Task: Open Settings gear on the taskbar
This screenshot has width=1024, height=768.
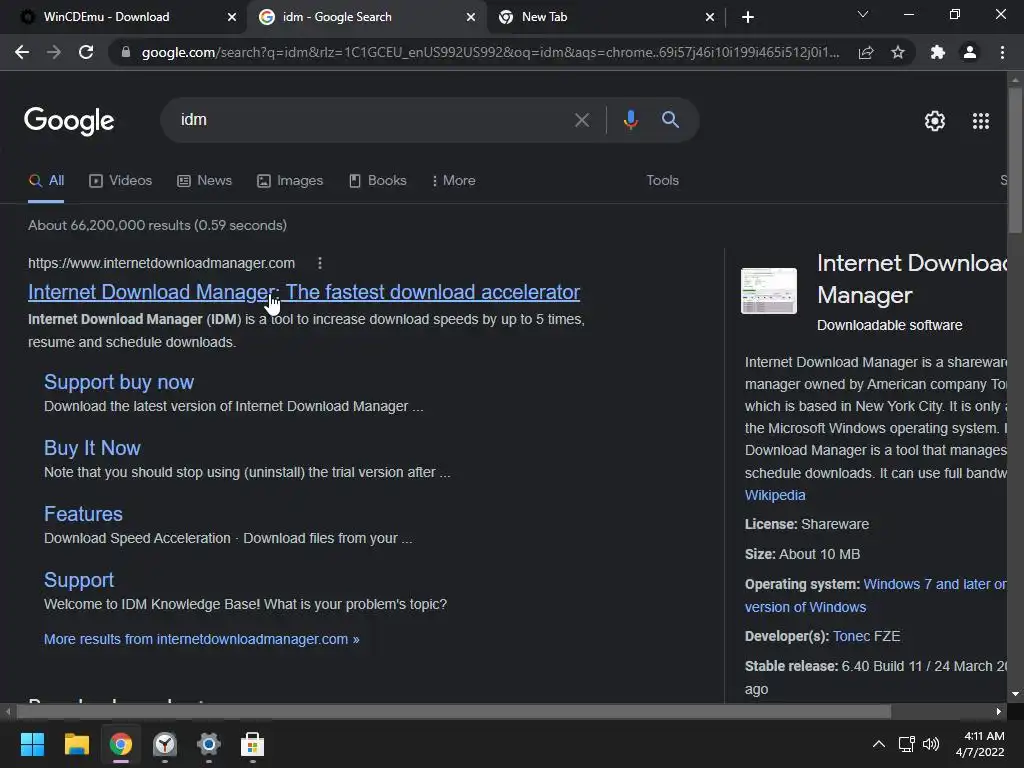Action: 208,744
